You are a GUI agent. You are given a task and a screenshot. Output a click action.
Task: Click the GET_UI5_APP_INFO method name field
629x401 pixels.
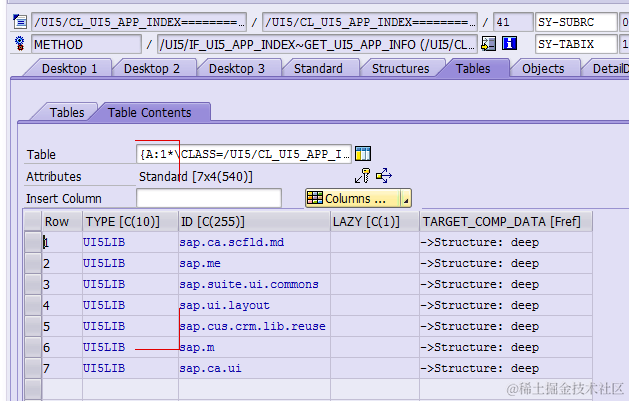[x=317, y=44]
